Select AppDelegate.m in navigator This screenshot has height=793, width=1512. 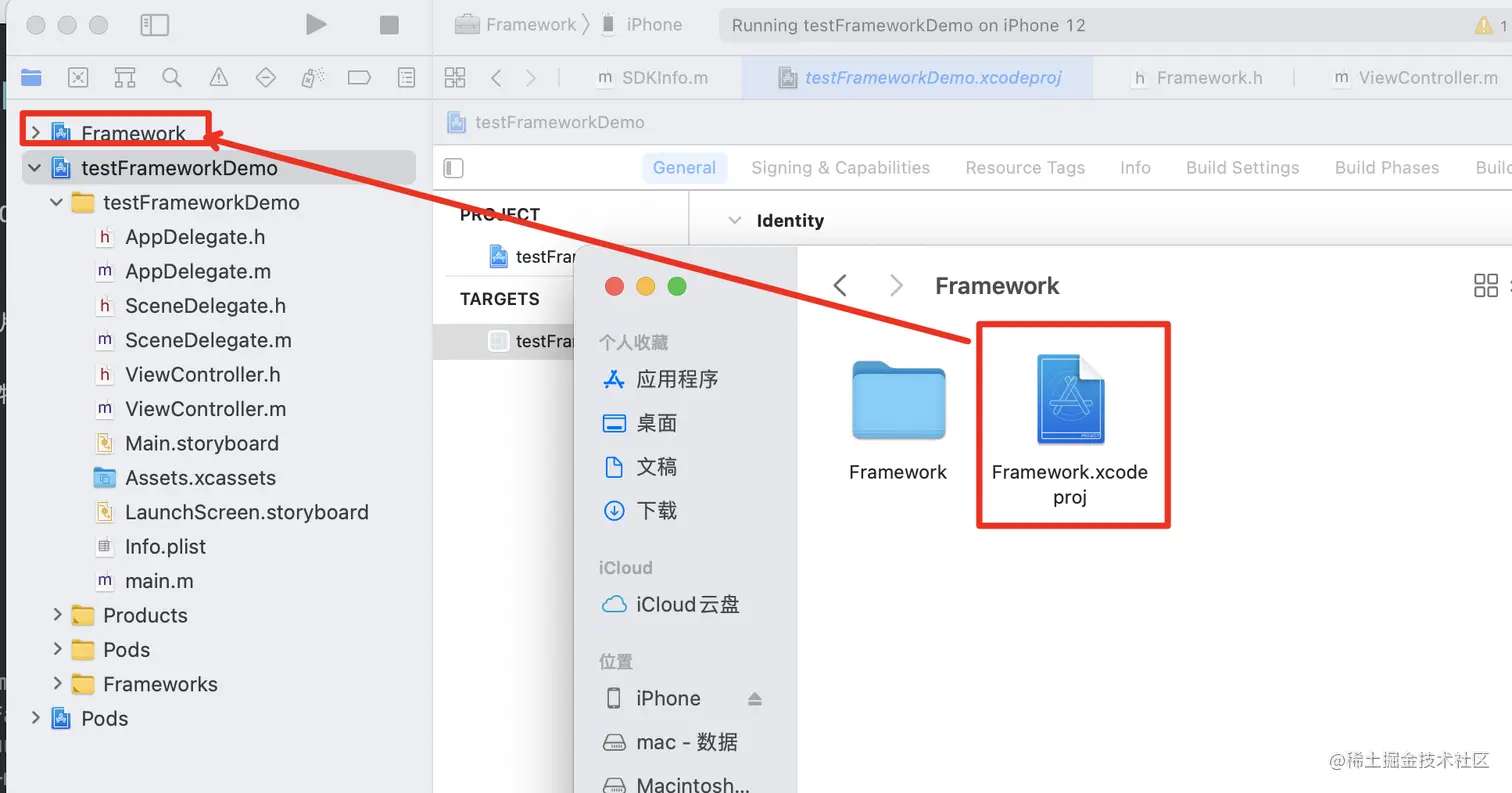(x=198, y=271)
